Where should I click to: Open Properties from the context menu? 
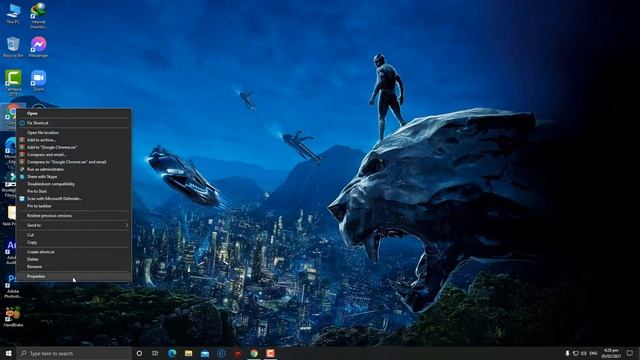coord(73,276)
